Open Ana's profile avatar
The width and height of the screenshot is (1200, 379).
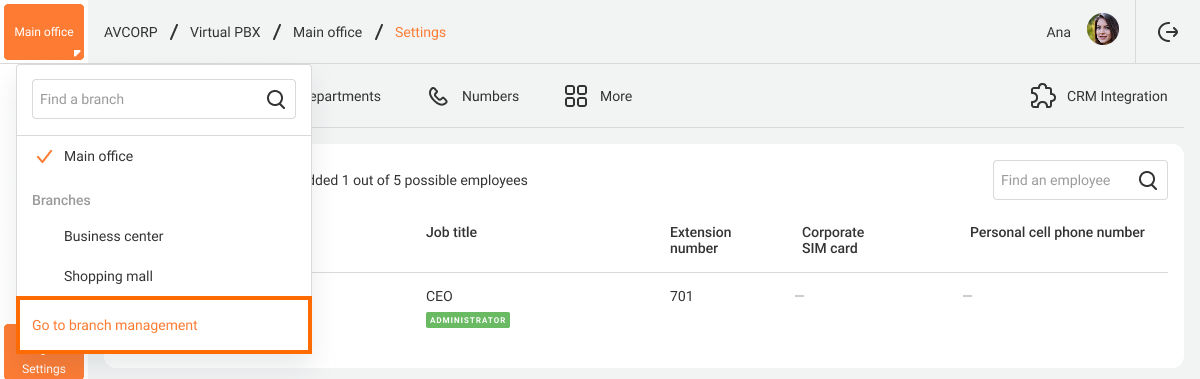[x=1102, y=30]
